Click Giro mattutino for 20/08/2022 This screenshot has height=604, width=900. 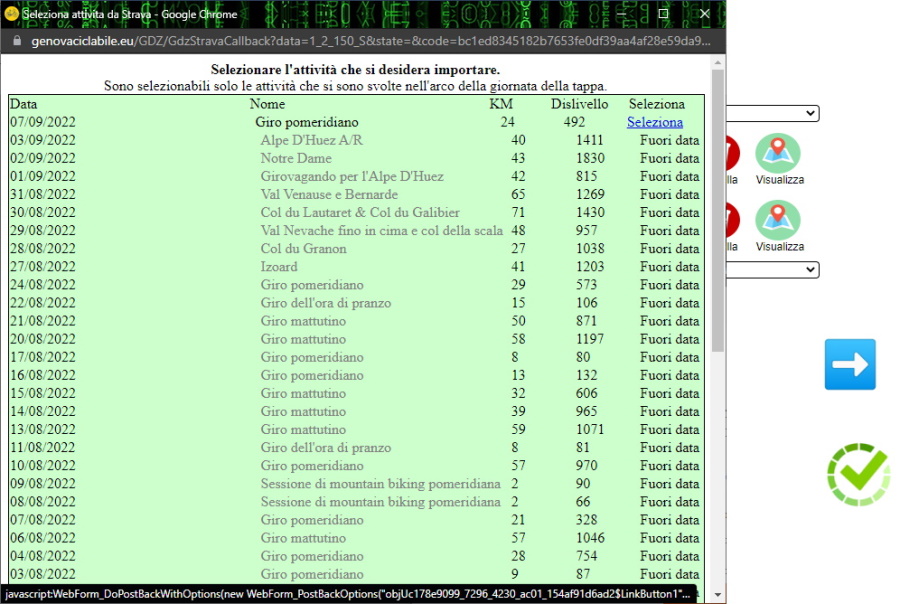point(303,339)
